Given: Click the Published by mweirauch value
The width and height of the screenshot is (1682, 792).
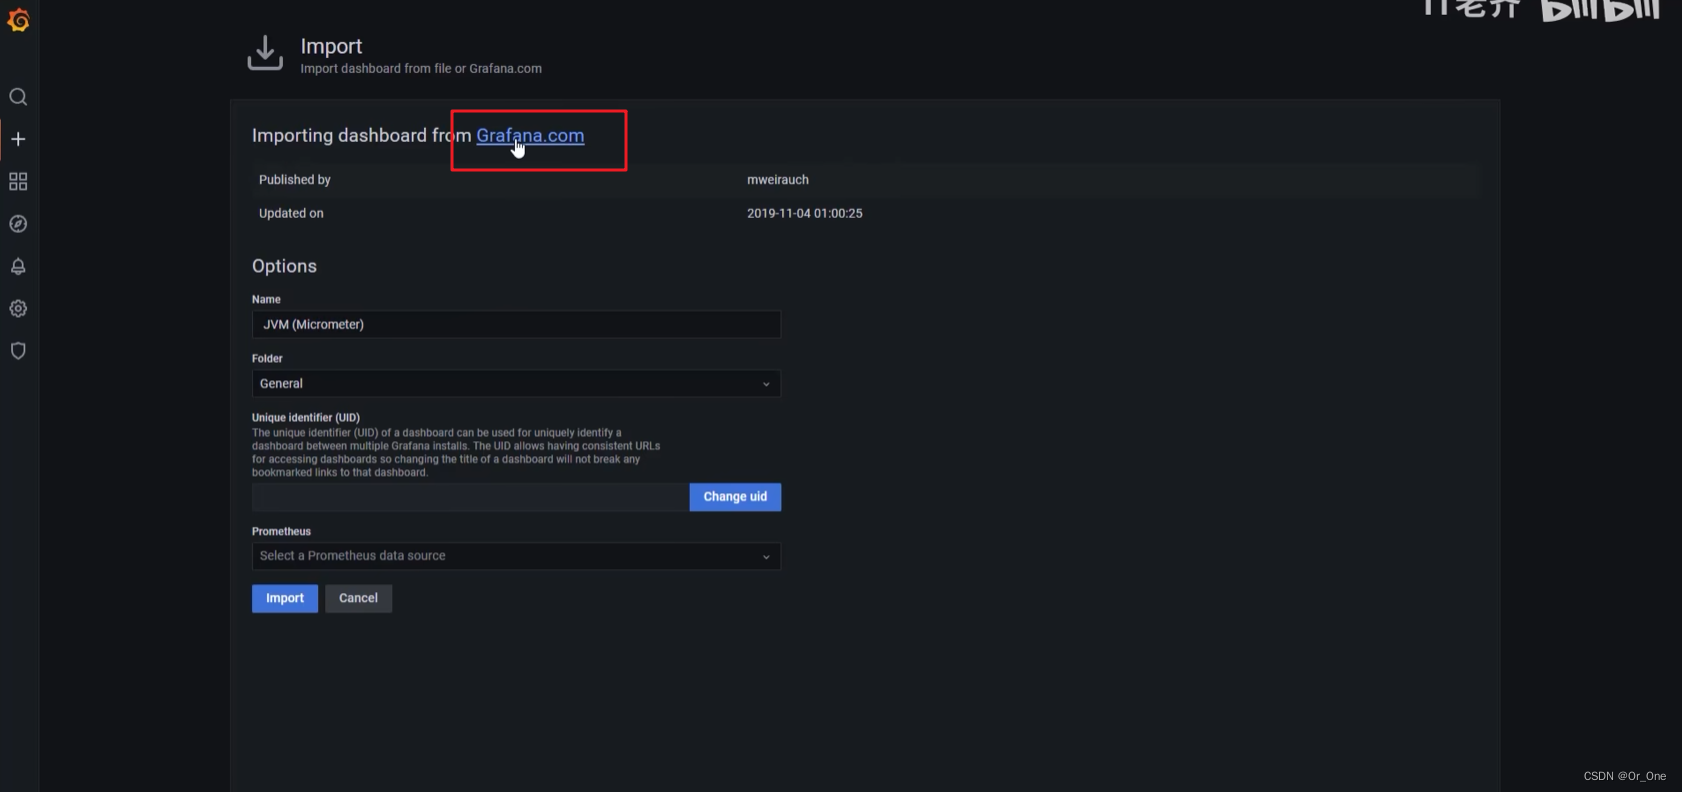Looking at the screenshot, I should 778,180.
